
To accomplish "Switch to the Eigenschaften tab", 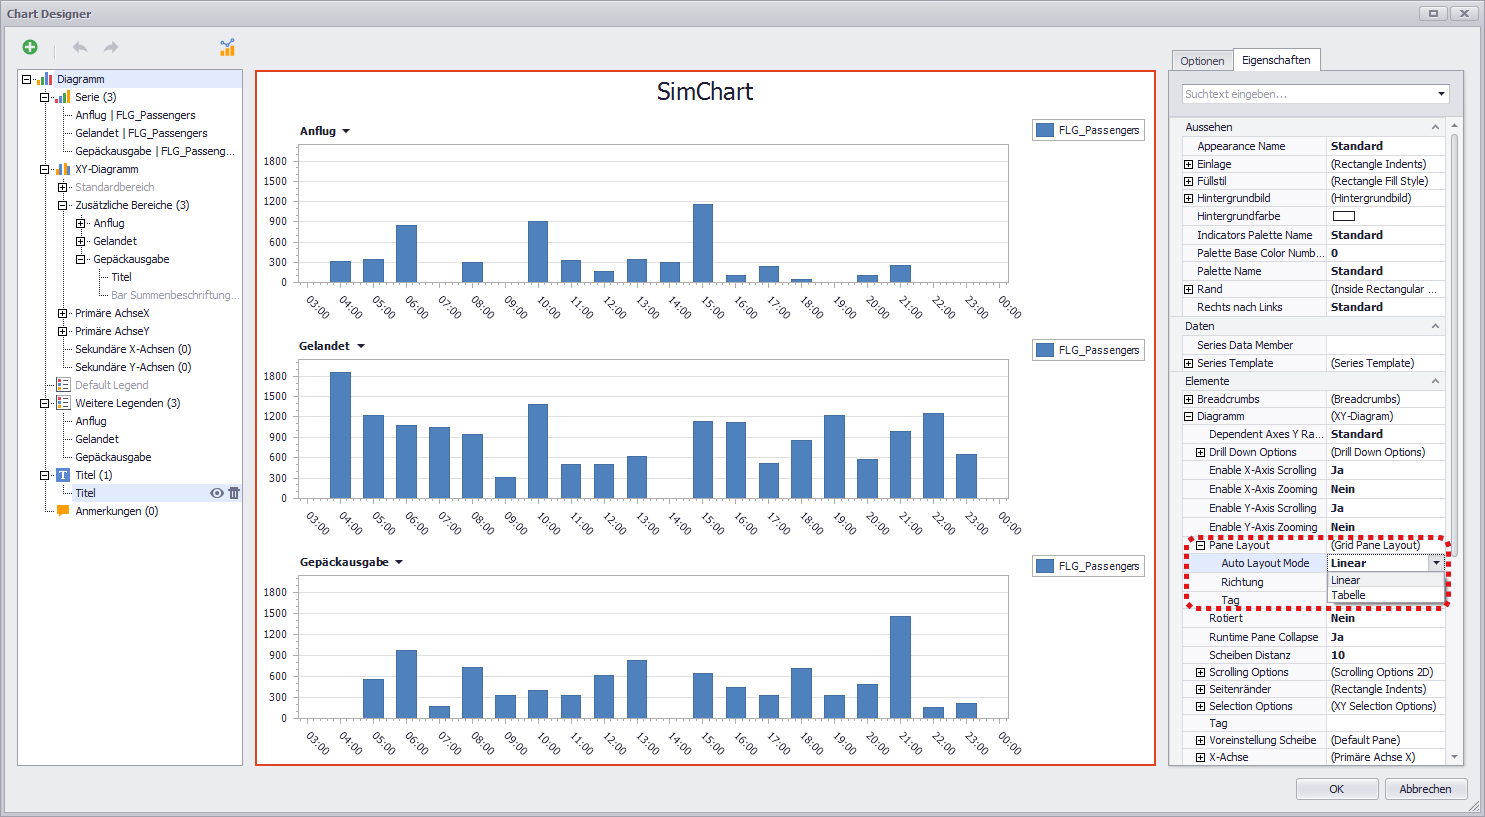I will [x=1276, y=60].
